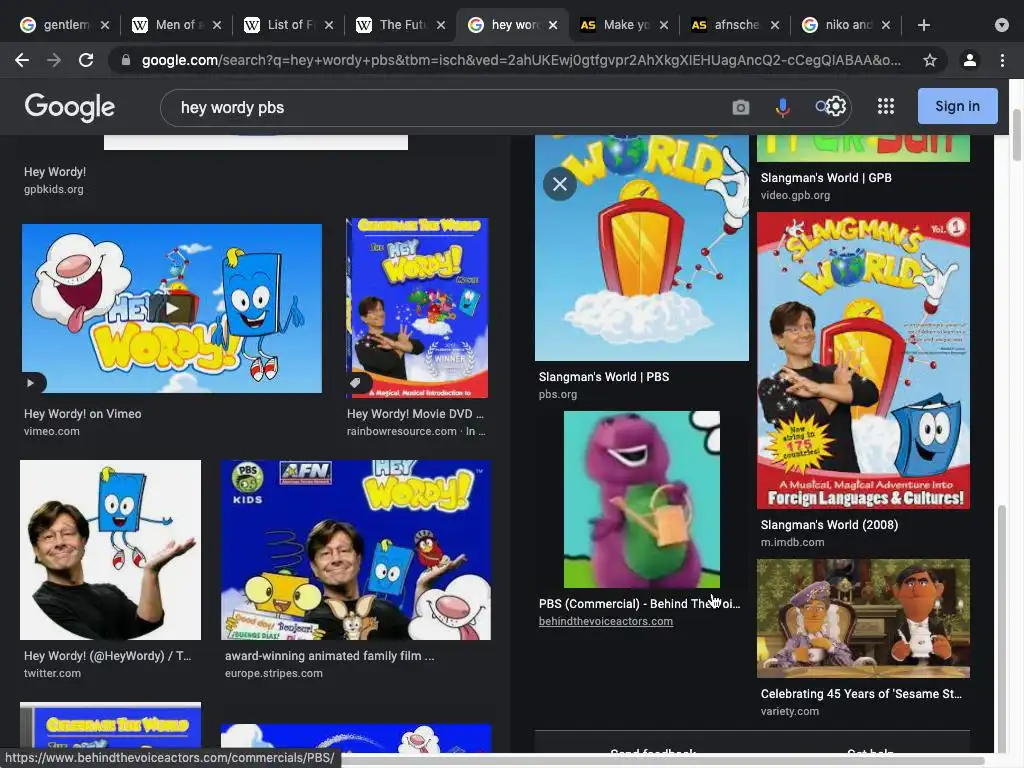Click the horizontal scrollbar at the page bottom
The width and height of the screenshot is (1024, 768).
pyautogui.click(x=663, y=761)
